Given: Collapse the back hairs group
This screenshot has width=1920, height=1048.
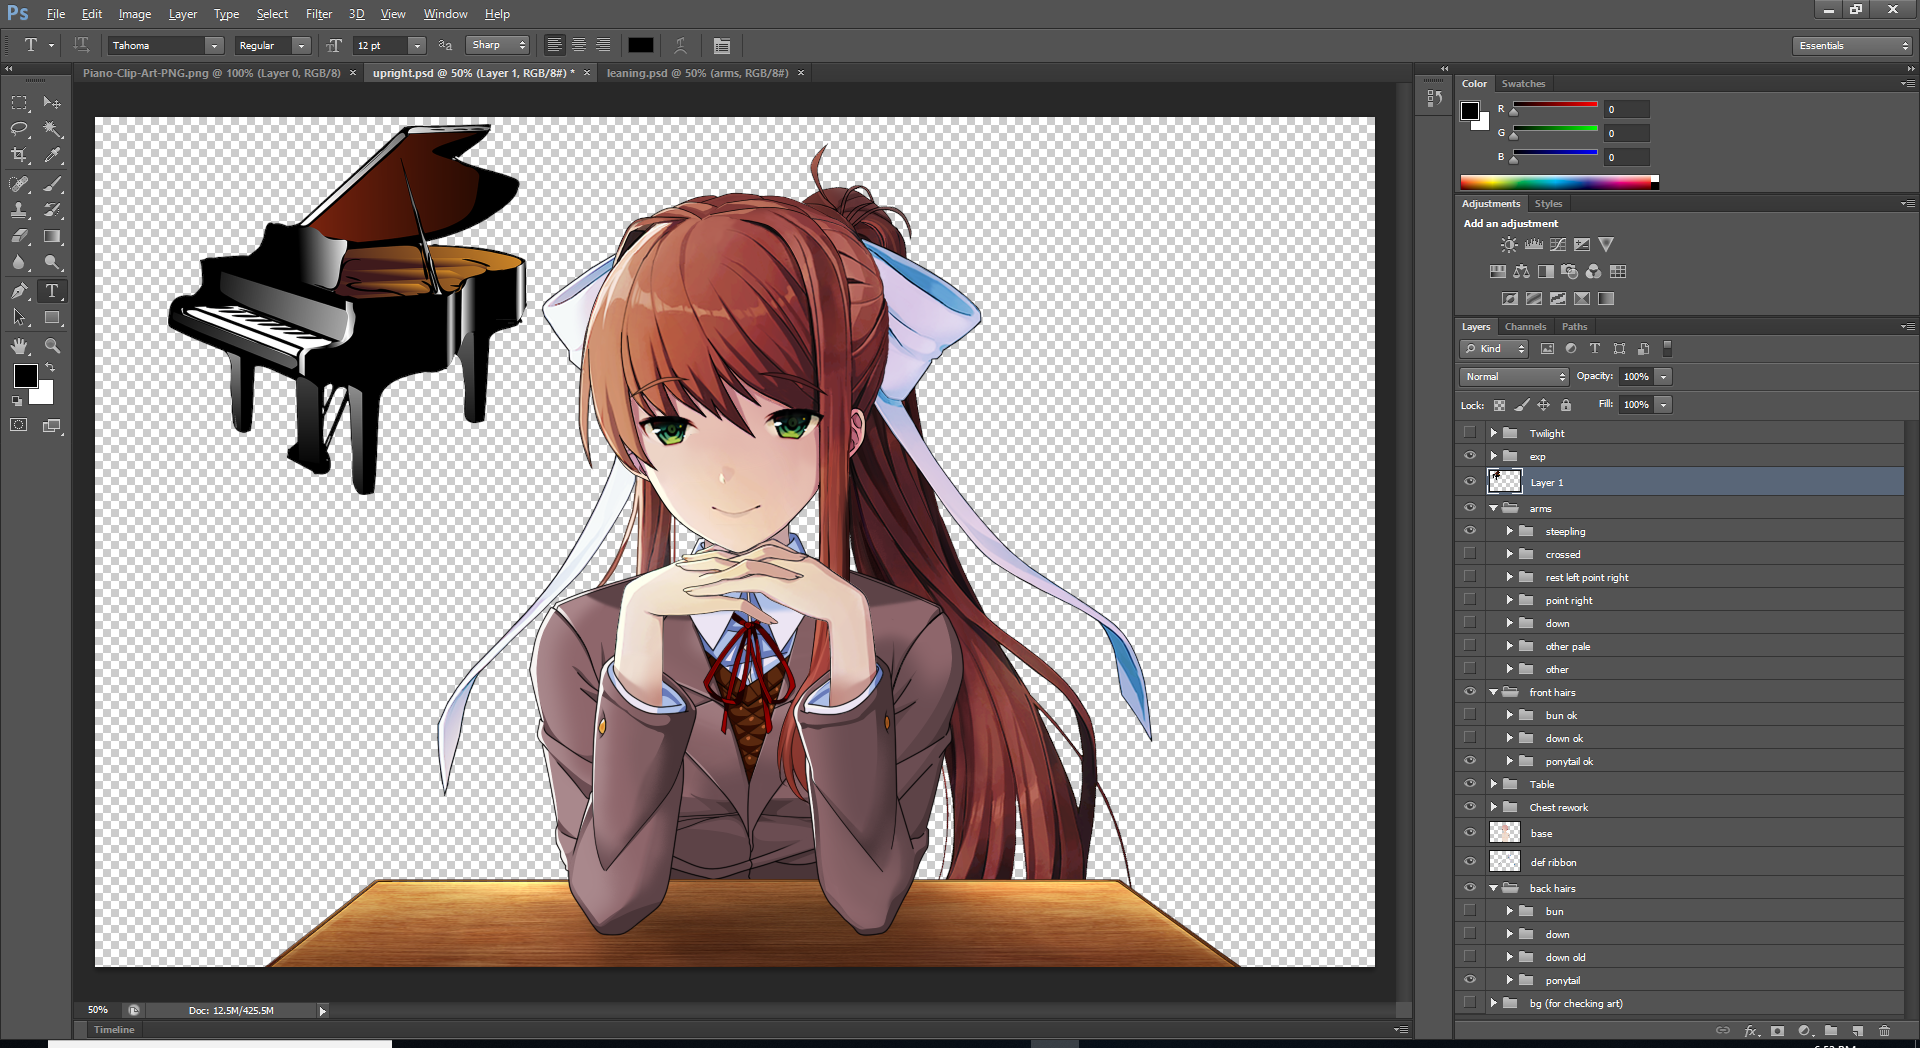Looking at the screenshot, I should point(1494,888).
